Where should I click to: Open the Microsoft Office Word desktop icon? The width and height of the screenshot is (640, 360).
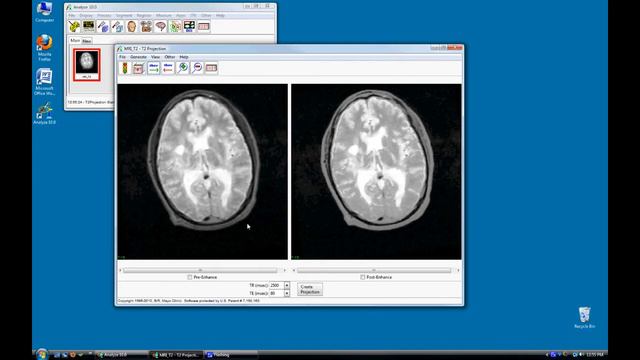[44, 82]
